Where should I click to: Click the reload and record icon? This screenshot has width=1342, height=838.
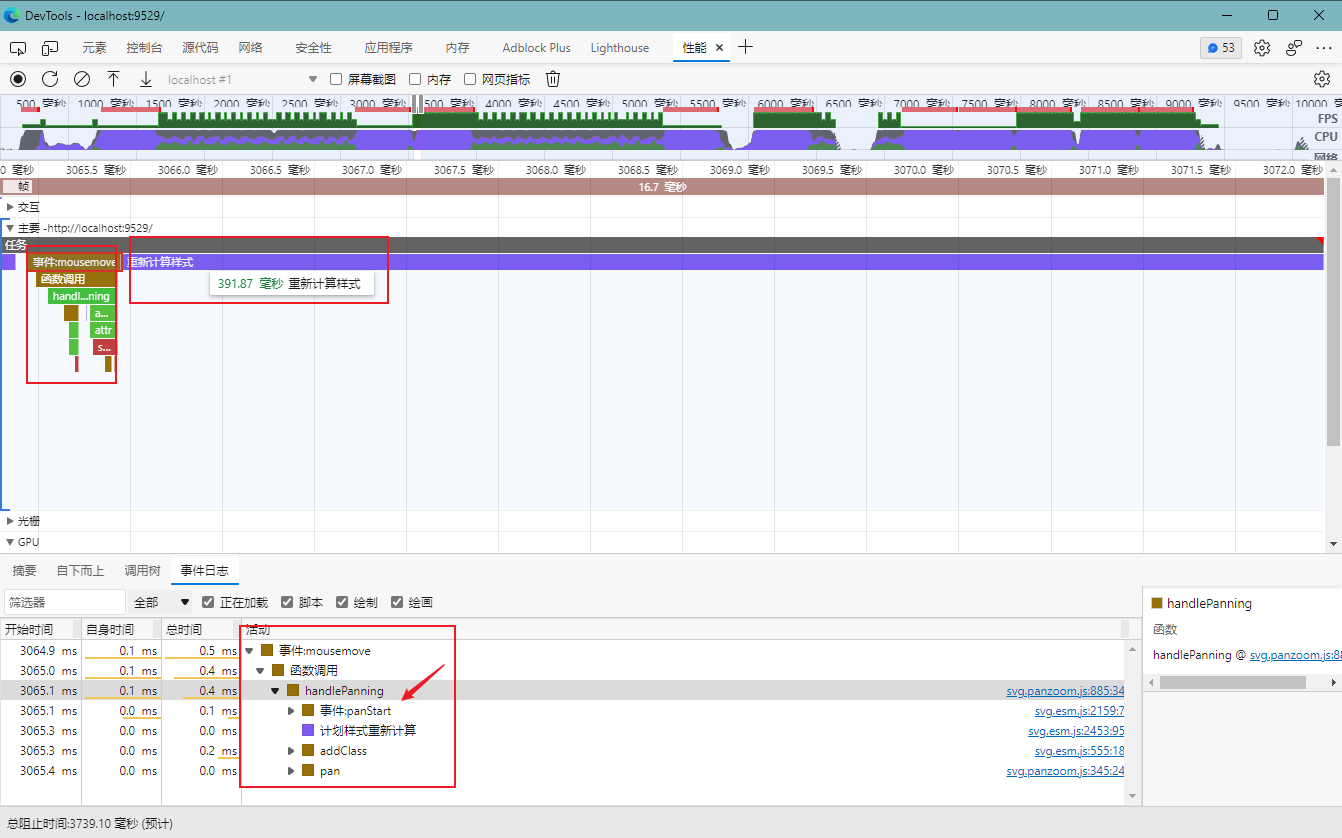pos(50,79)
